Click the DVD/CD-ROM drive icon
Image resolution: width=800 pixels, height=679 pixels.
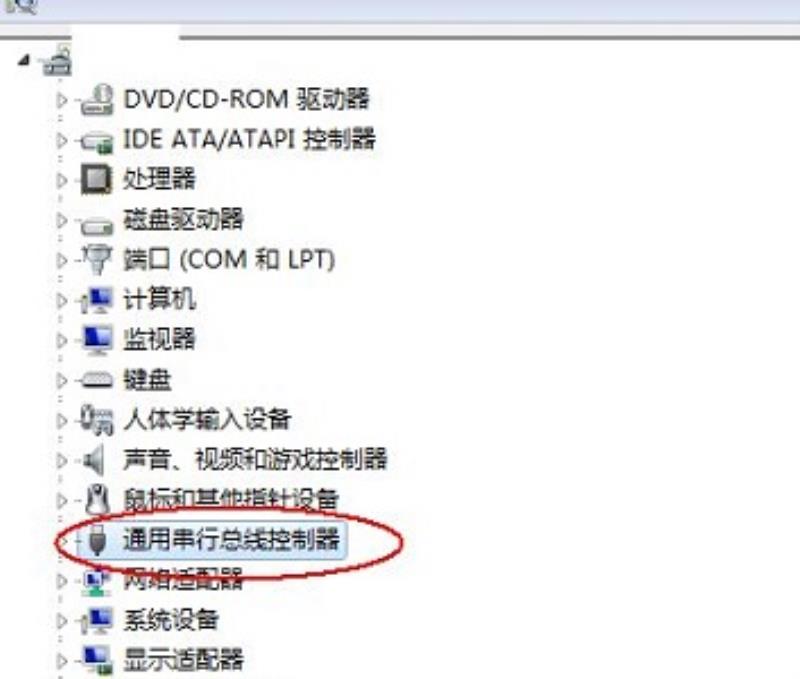pos(97,99)
